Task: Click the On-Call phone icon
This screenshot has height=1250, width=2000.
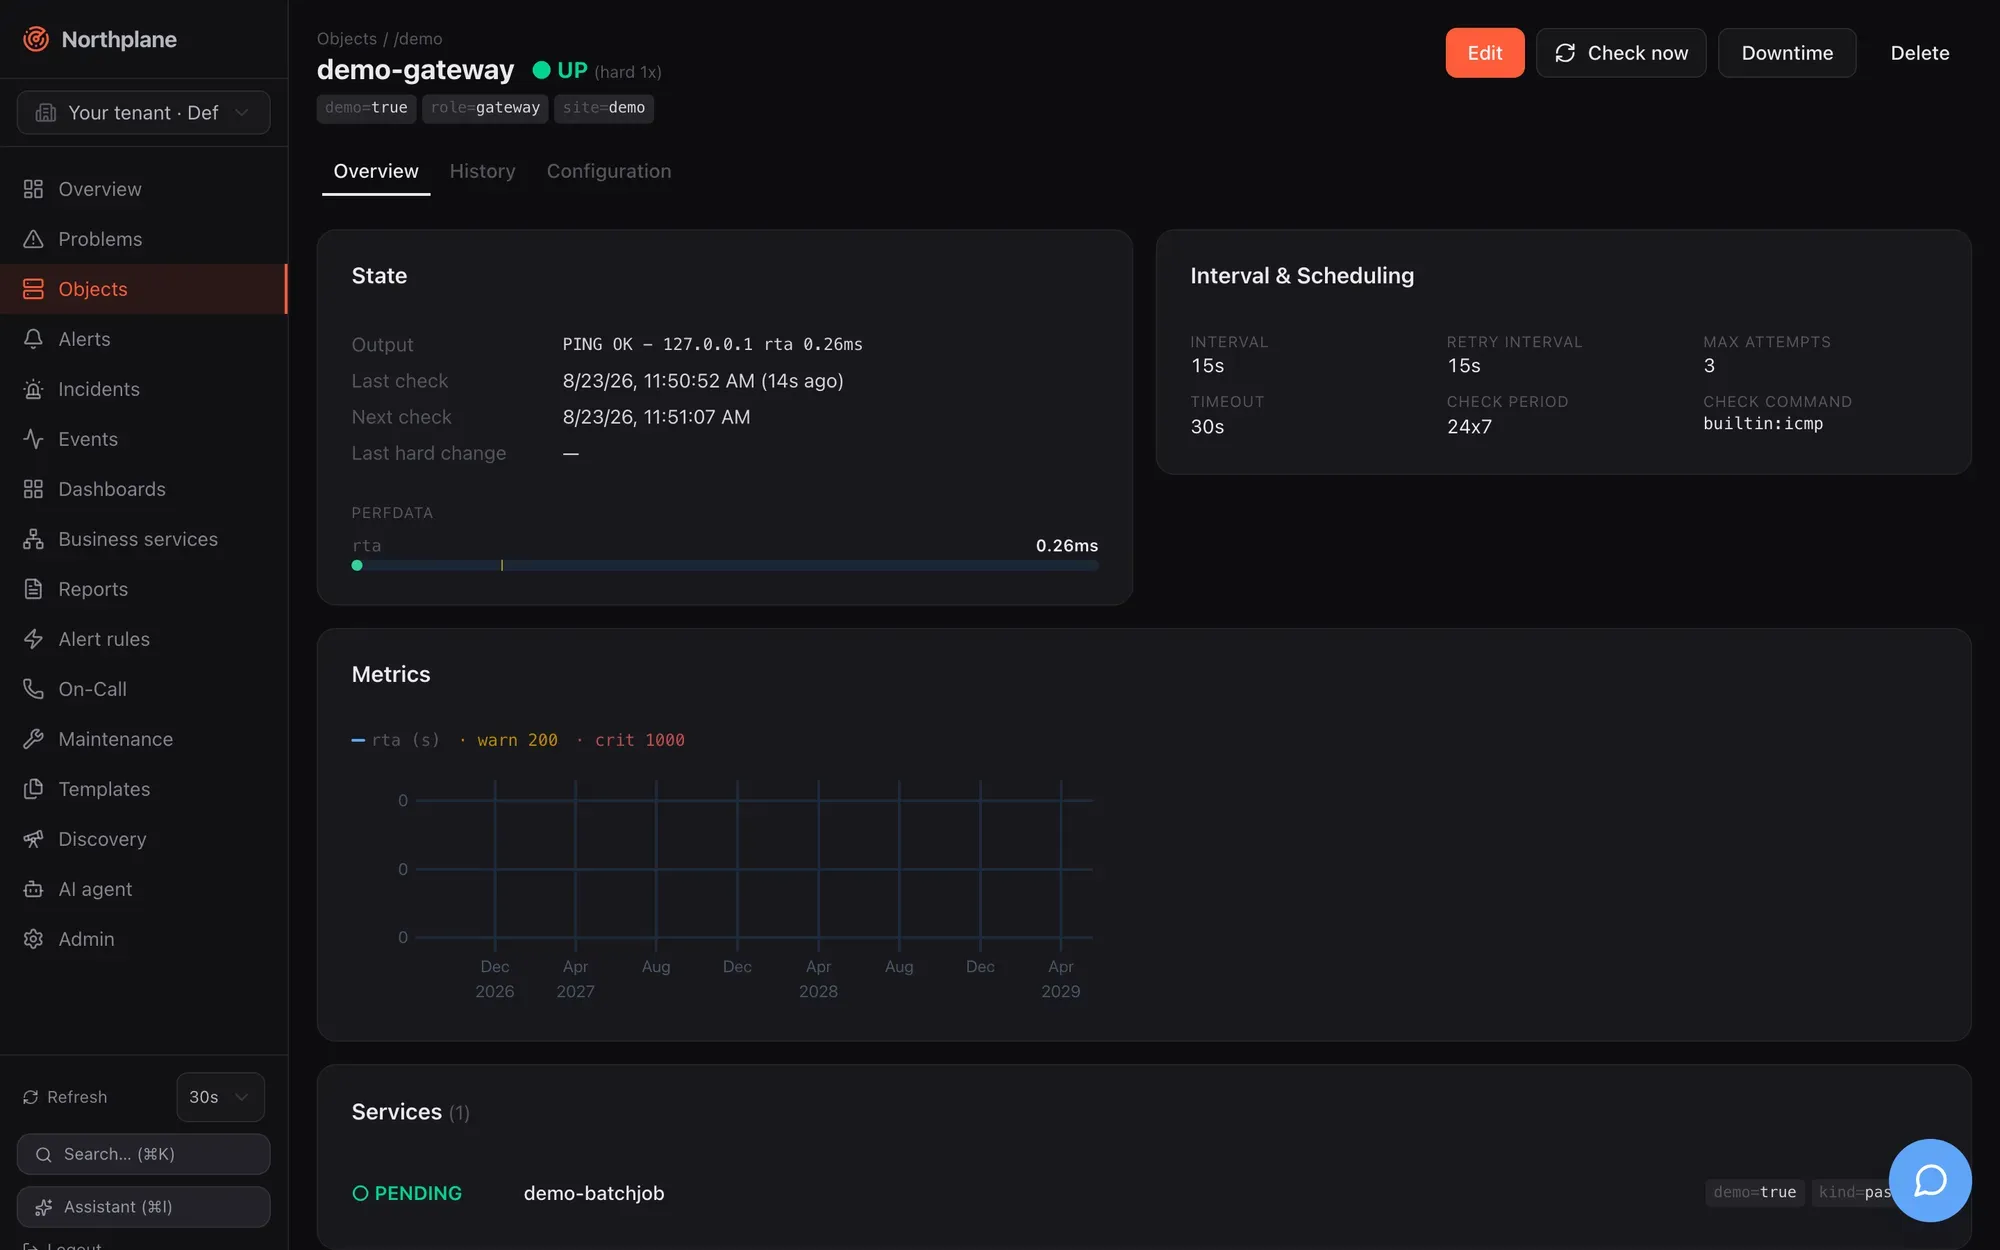Action: (33, 689)
